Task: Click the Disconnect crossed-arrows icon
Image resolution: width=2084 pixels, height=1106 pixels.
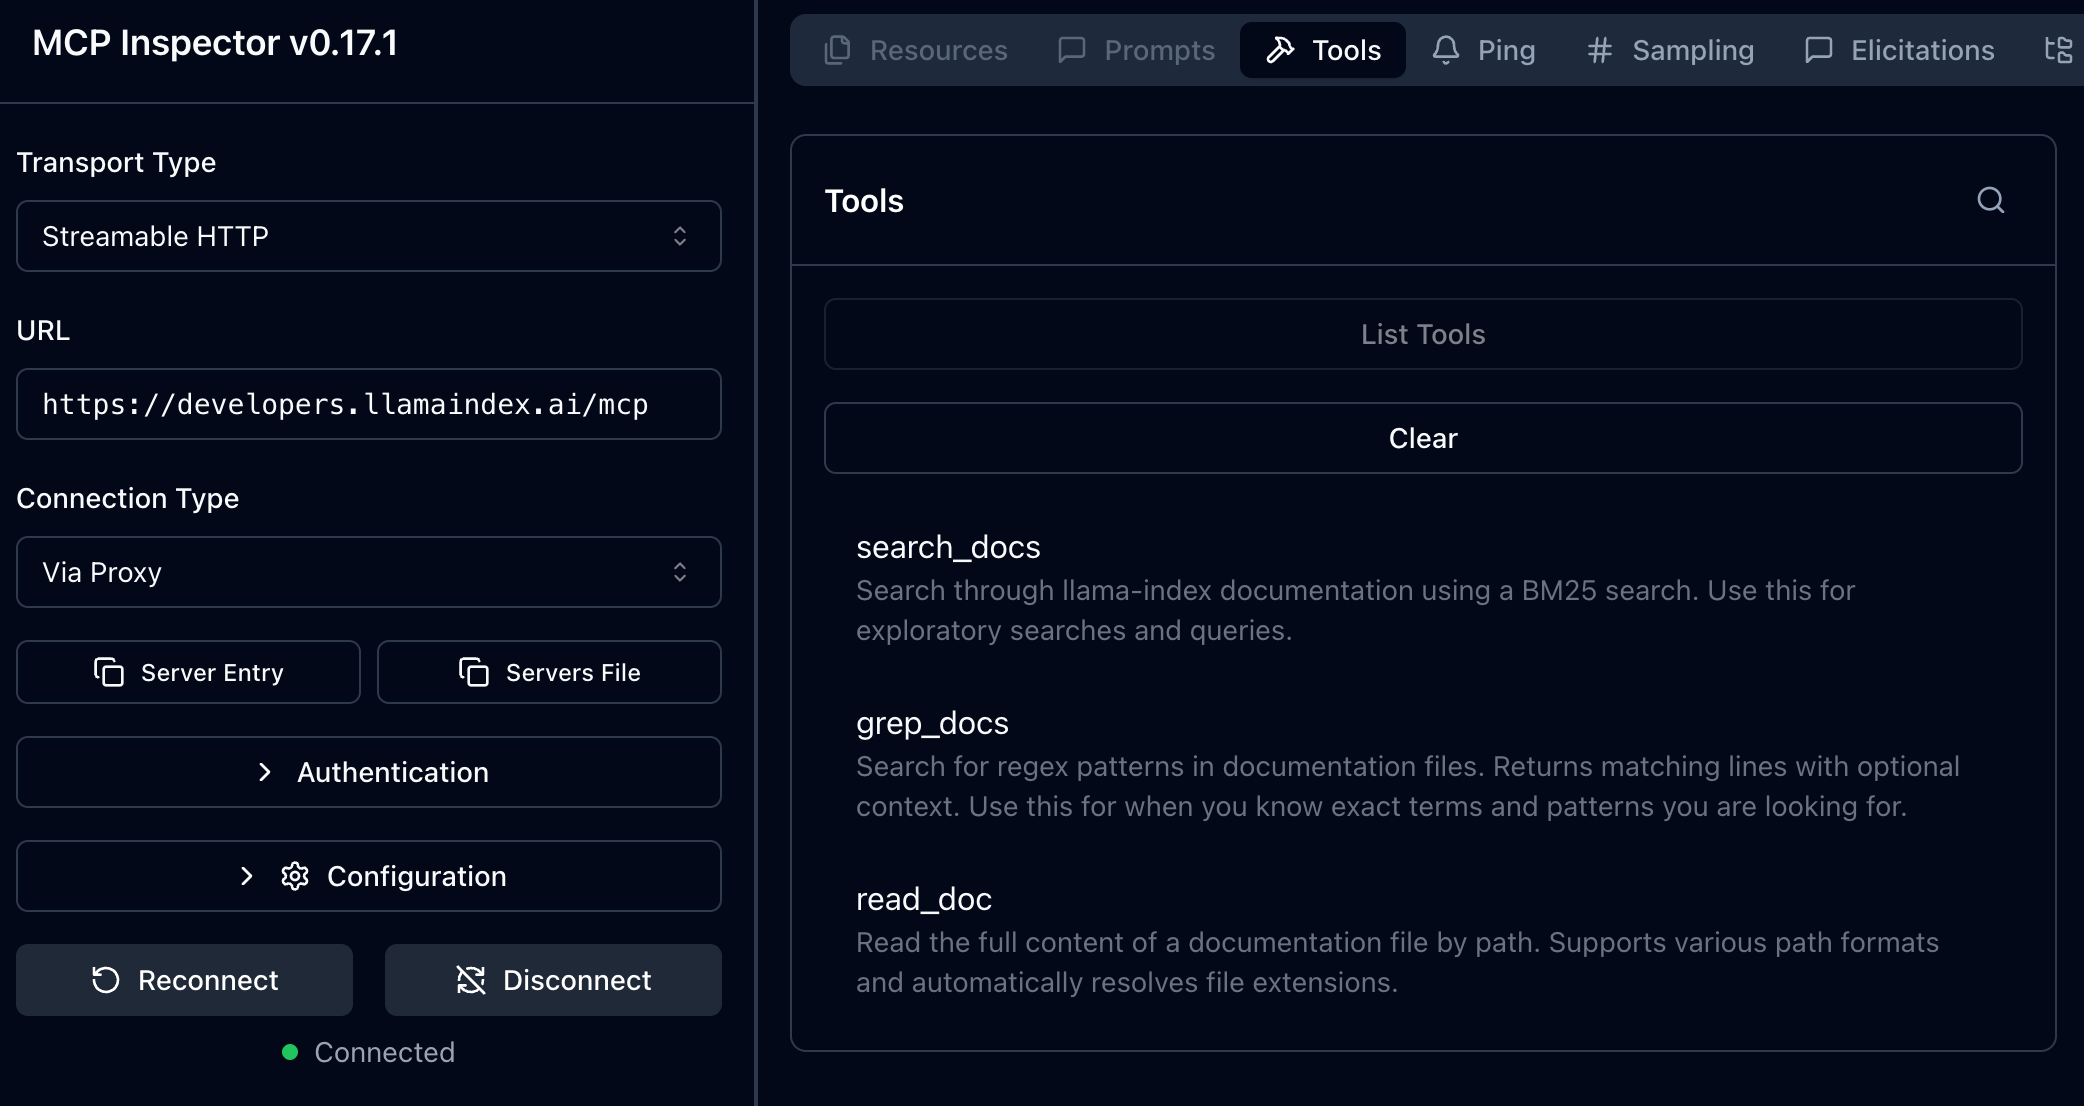Action: point(471,980)
